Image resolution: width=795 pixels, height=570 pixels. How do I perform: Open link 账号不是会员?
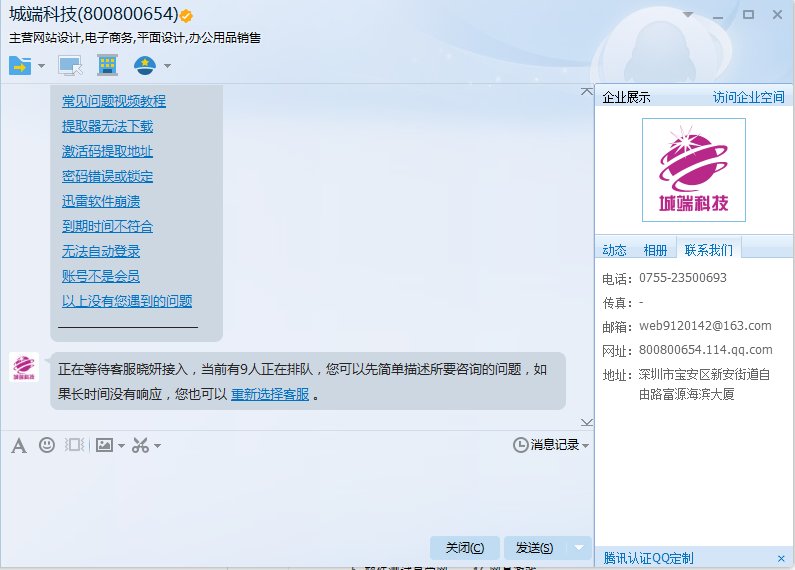(x=101, y=276)
